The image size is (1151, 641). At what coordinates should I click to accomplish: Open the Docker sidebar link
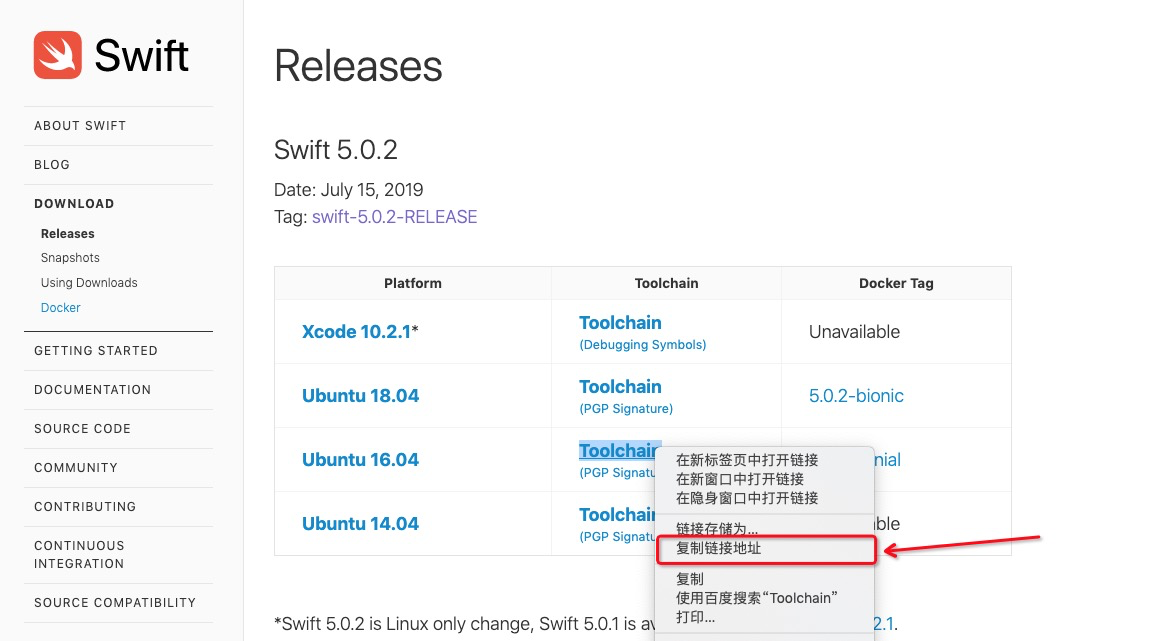click(60, 308)
